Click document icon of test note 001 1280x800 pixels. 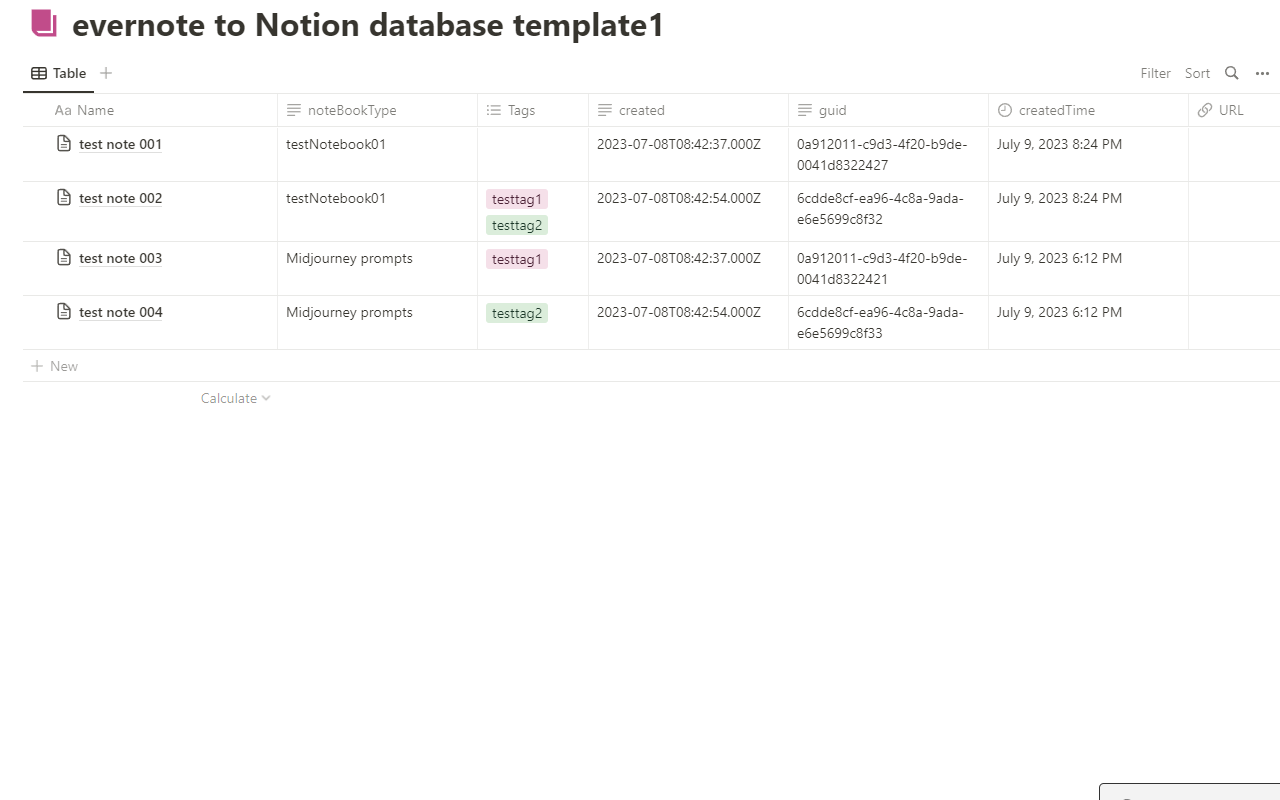(x=64, y=144)
